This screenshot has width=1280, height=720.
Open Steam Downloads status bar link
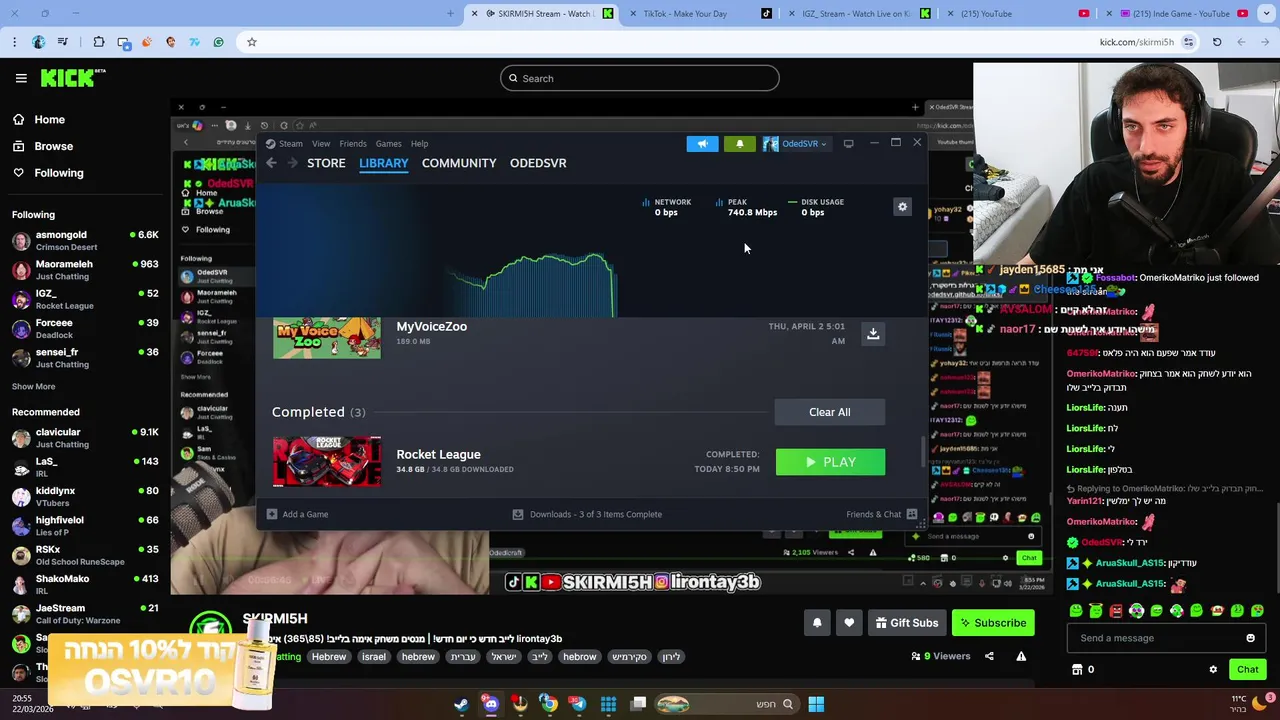[587, 514]
